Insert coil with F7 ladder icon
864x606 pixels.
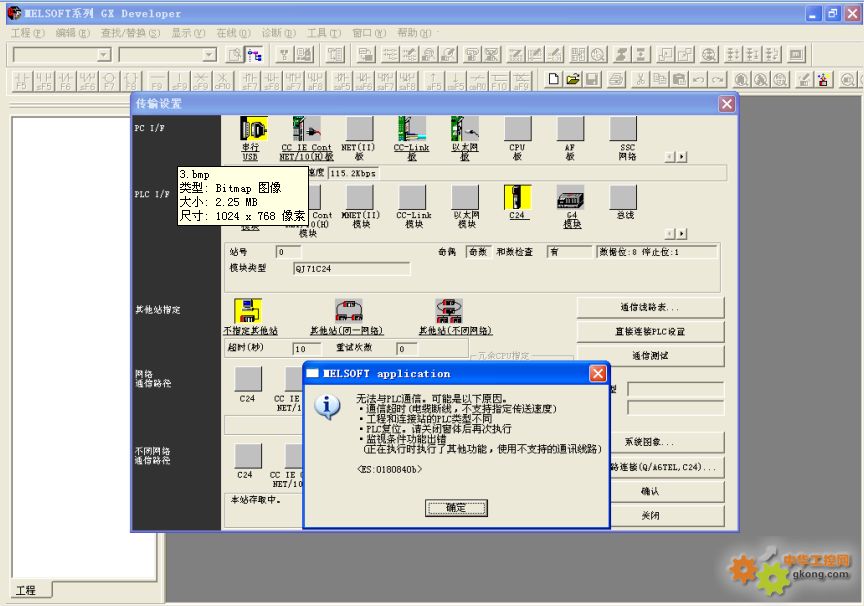[110, 81]
